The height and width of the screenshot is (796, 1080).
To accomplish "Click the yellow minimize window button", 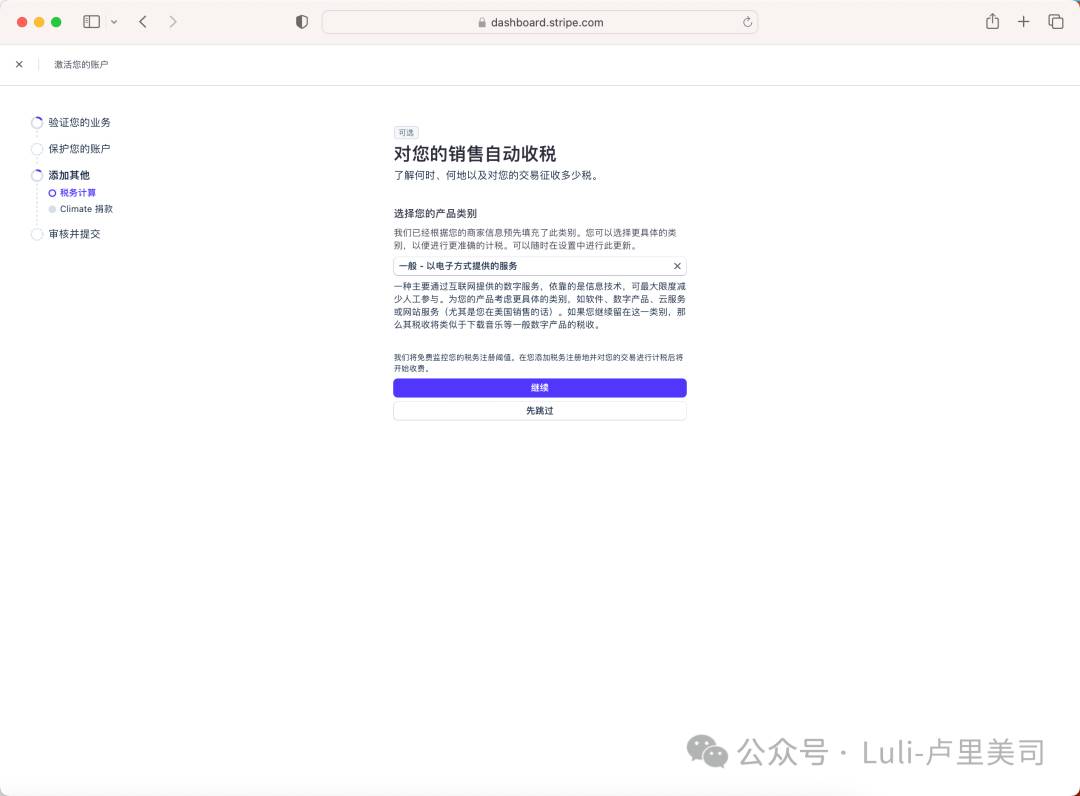I will pos(39,22).
